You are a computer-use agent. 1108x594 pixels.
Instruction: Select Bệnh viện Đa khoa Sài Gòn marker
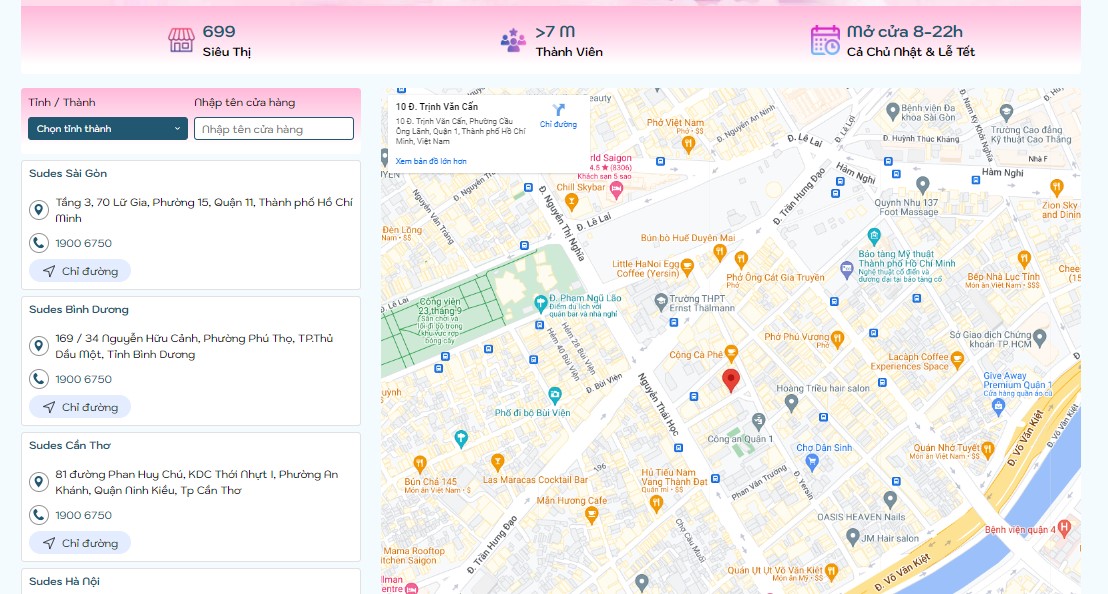click(x=892, y=113)
